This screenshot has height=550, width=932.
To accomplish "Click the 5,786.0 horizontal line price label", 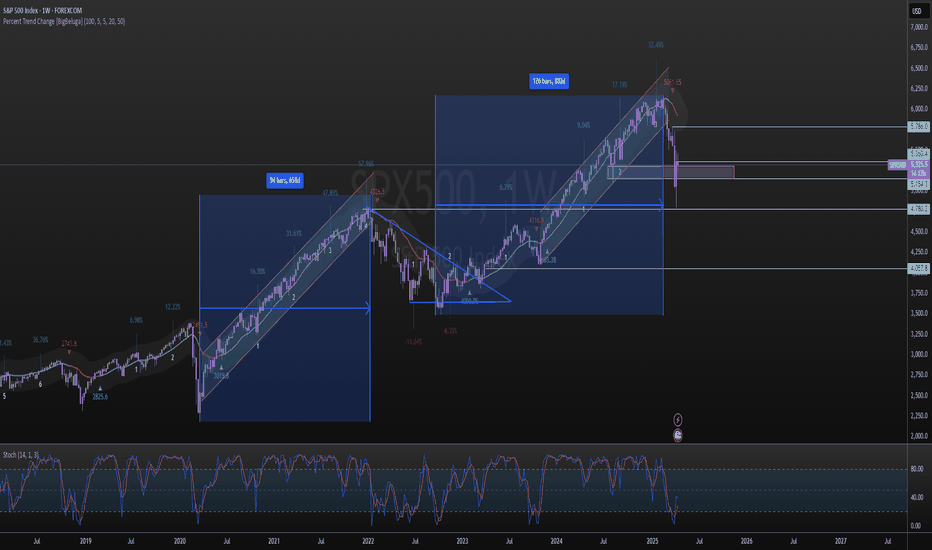I will pyautogui.click(x=918, y=127).
